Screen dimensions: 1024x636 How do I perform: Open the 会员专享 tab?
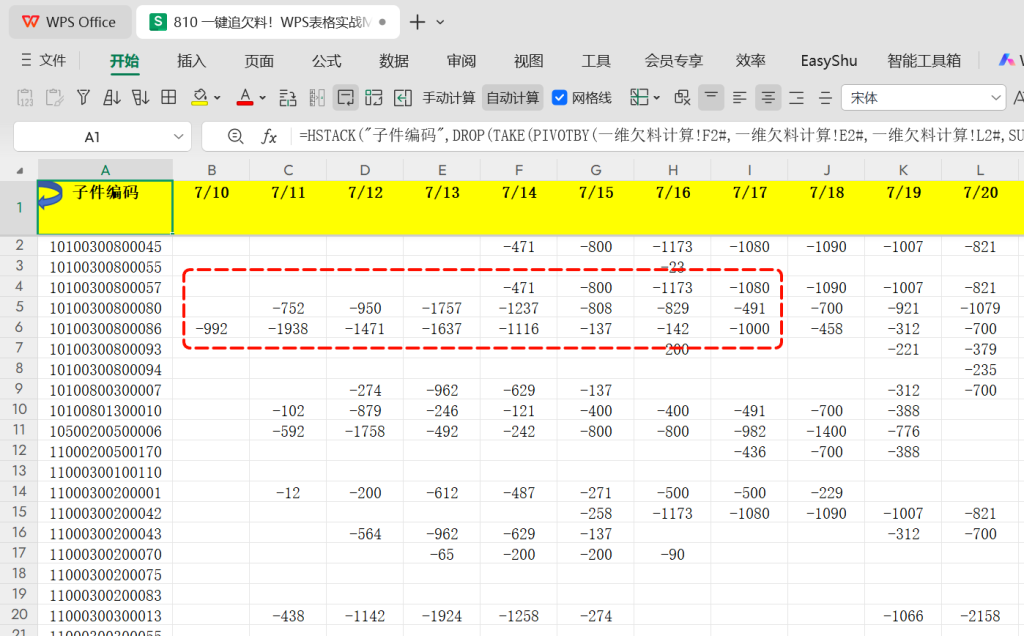(x=673, y=61)
